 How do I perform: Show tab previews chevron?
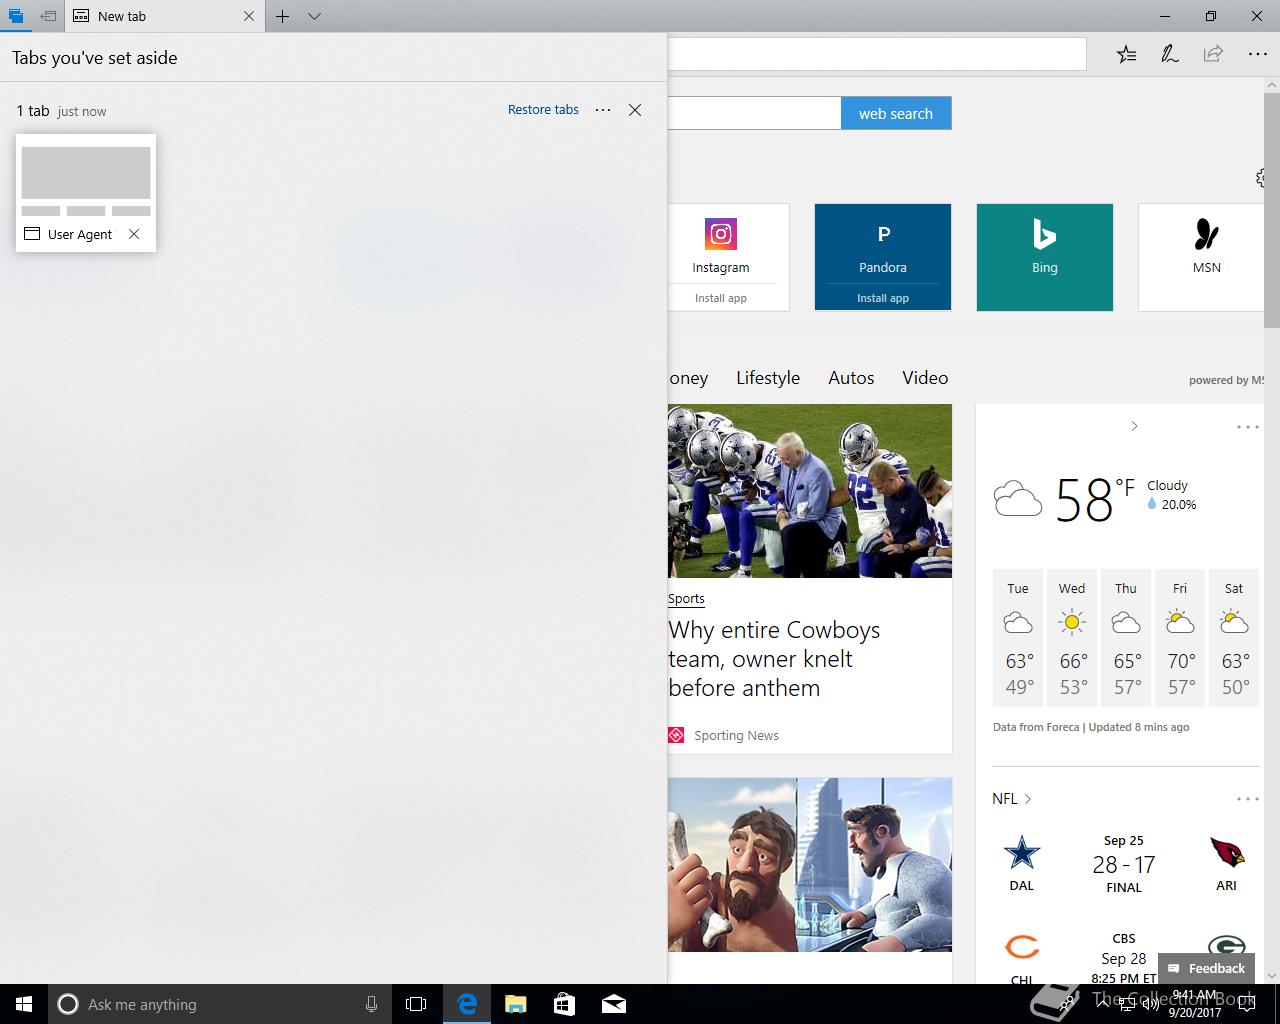pos(314,16)
